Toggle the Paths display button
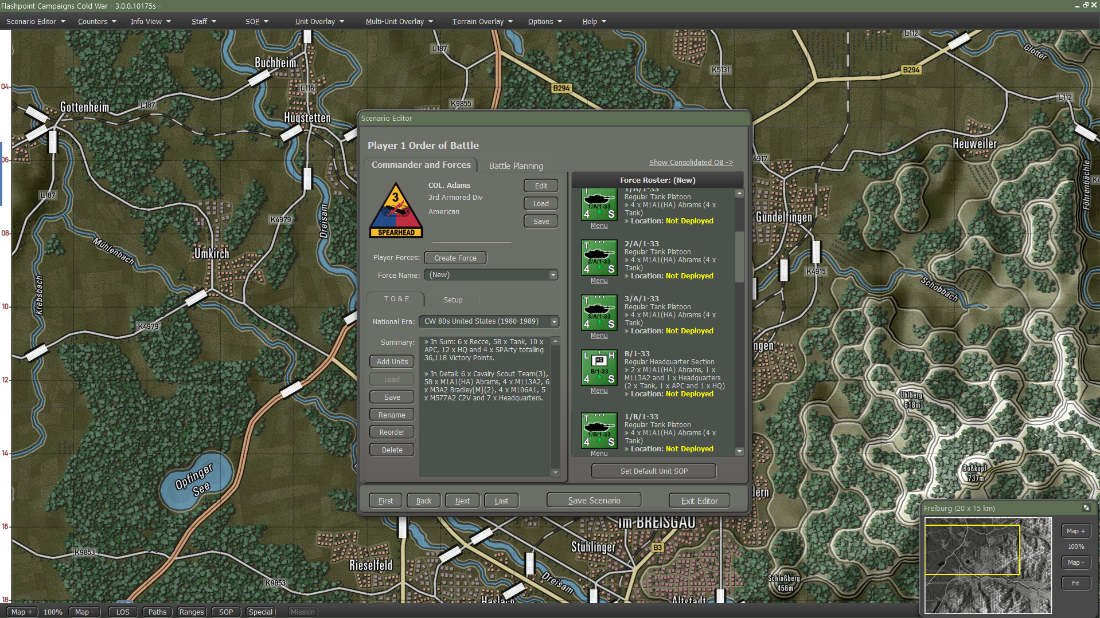The height and width of the screenshot is (618, 1100). pyautogui.click(x=157, y=612)
